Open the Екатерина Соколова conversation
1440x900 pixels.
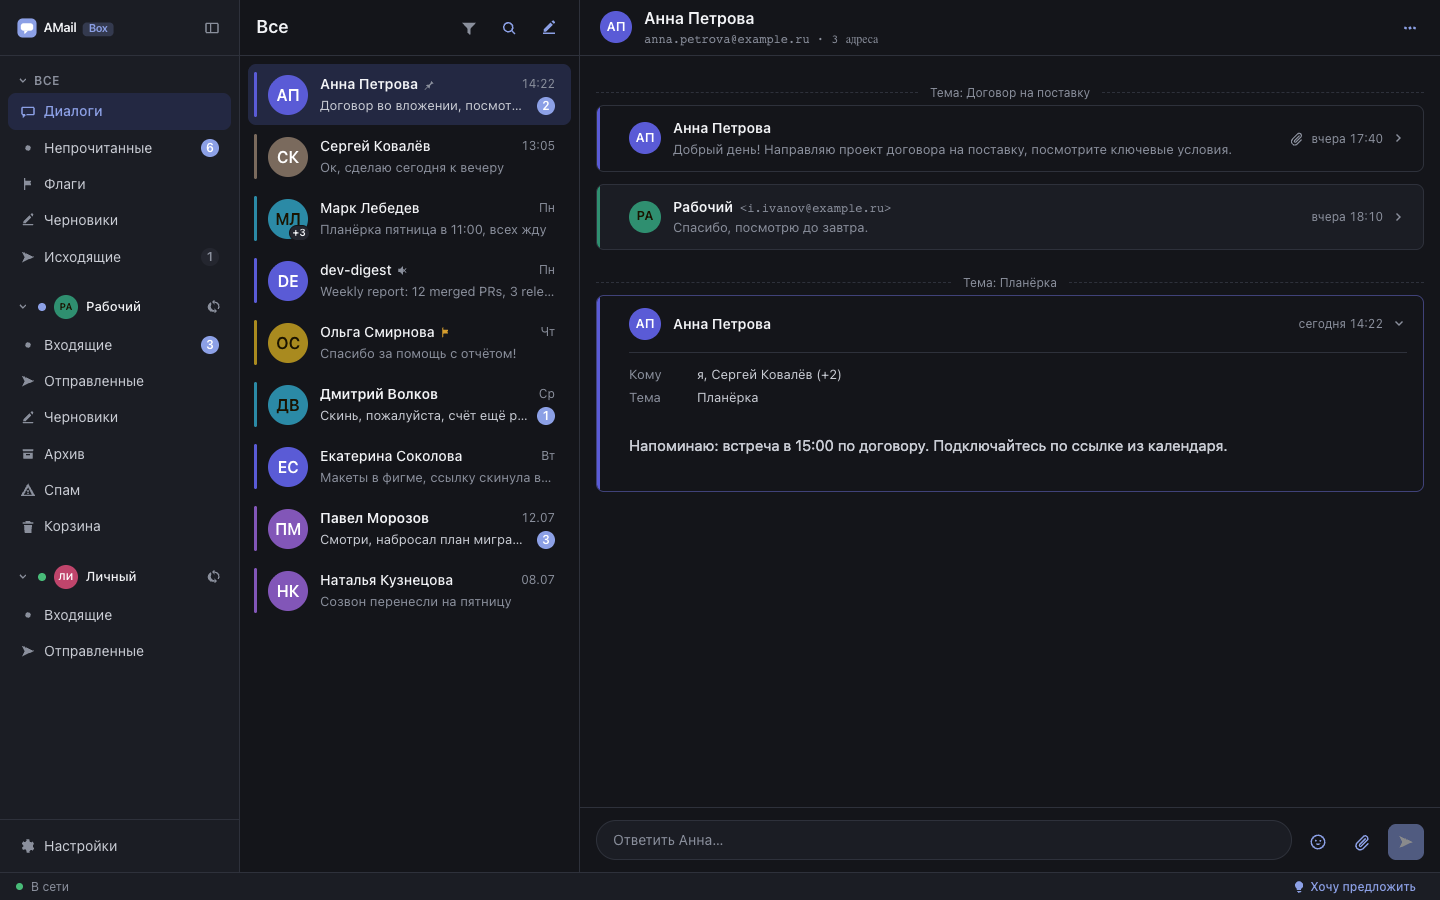coord(409,467)
